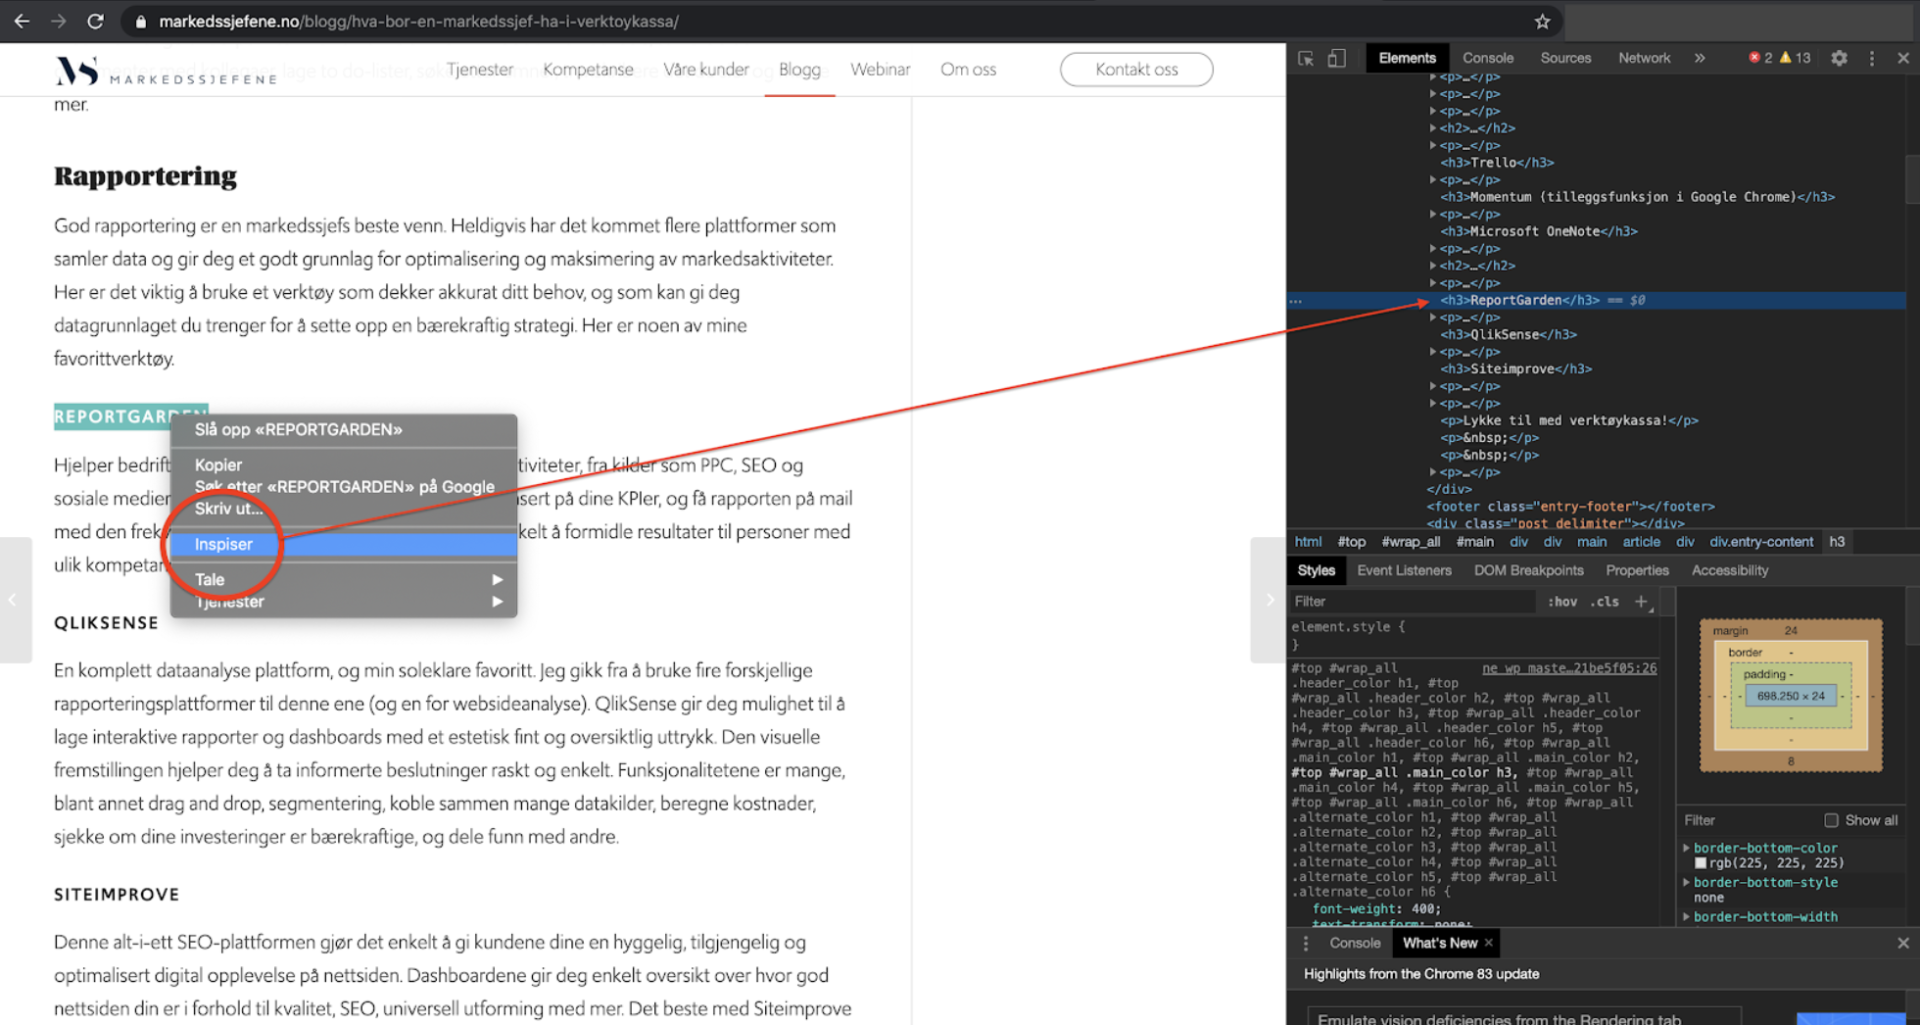Switch to the DevTools Console tab at top
1920x1025 pixels.
1488,58
